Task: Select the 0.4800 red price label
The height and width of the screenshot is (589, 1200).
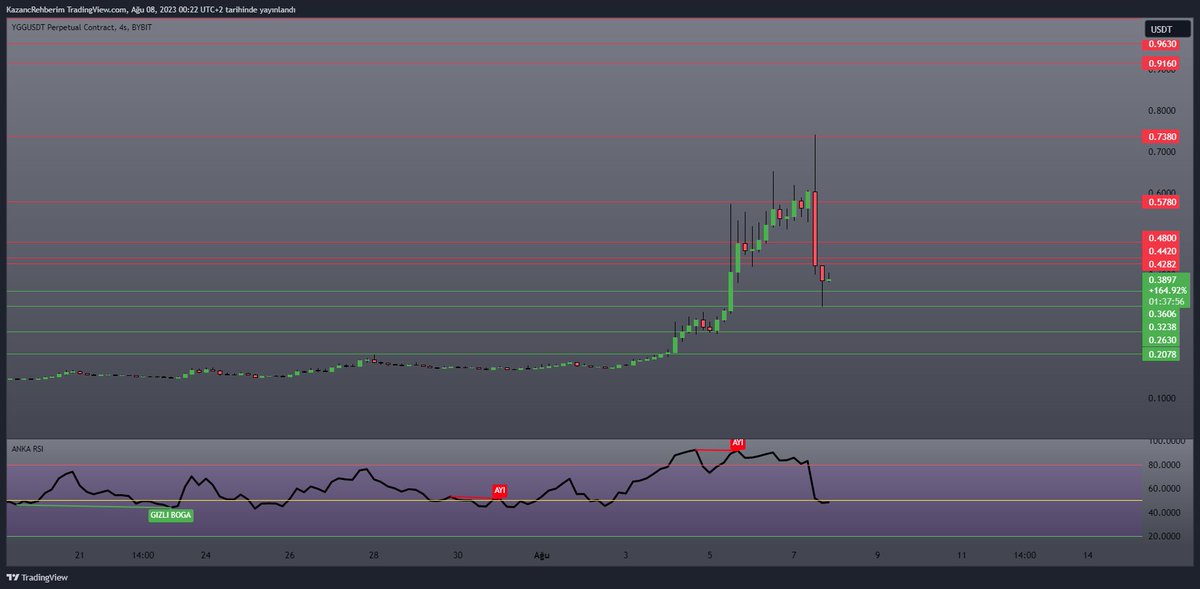Action: [1163, 239]
